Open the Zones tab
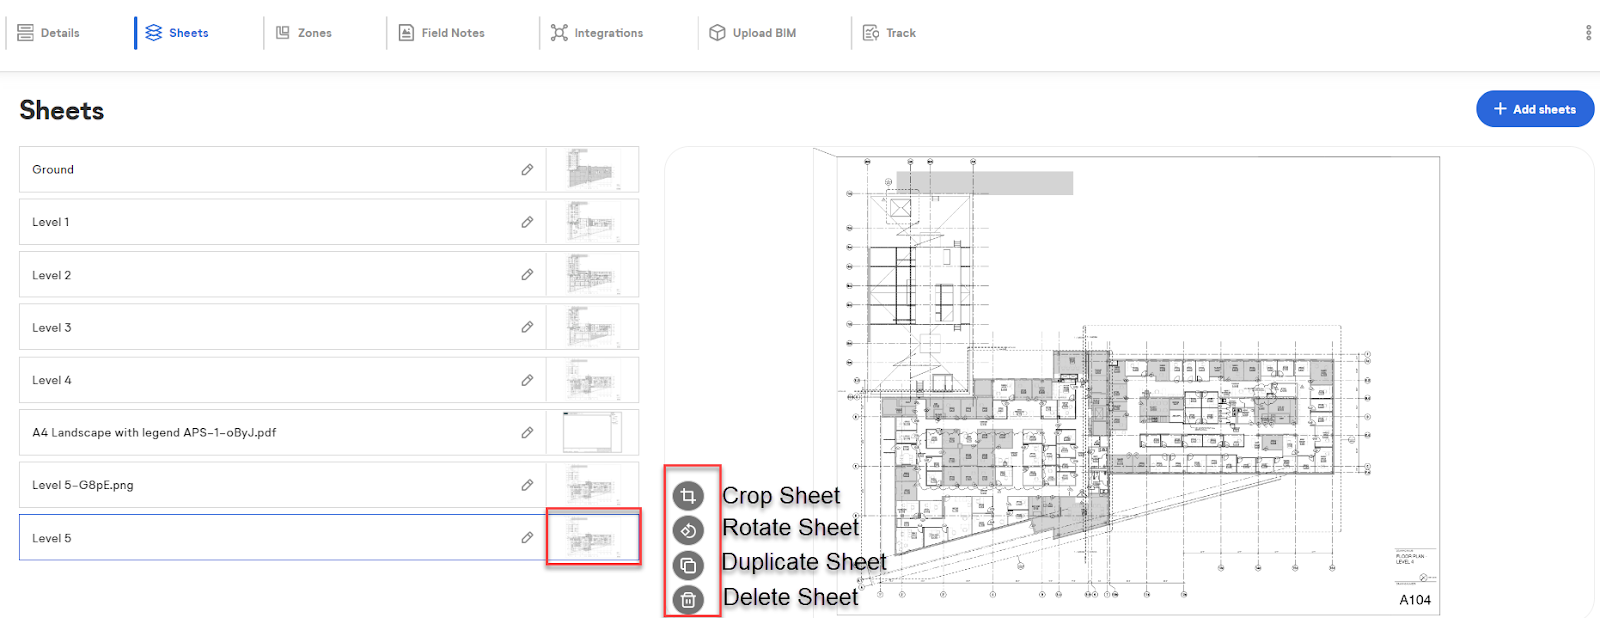Screen dimensions: 1600x618 coord(304,33)
